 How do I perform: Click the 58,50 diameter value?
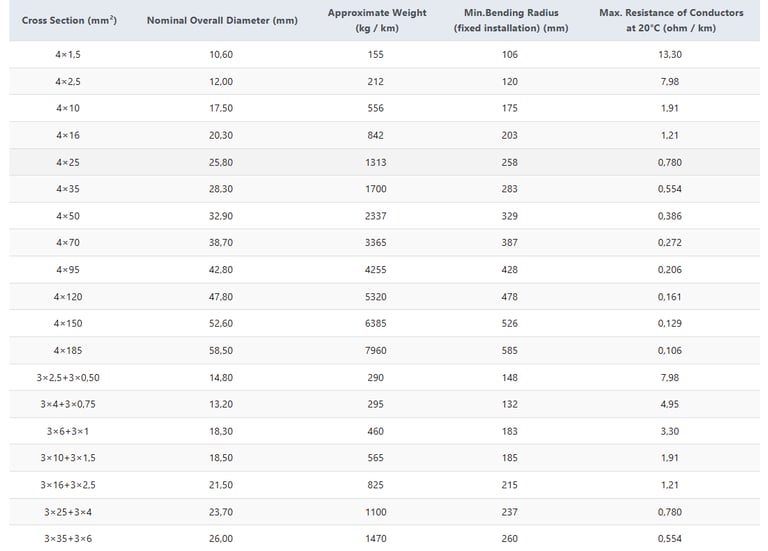coord(221,350)
